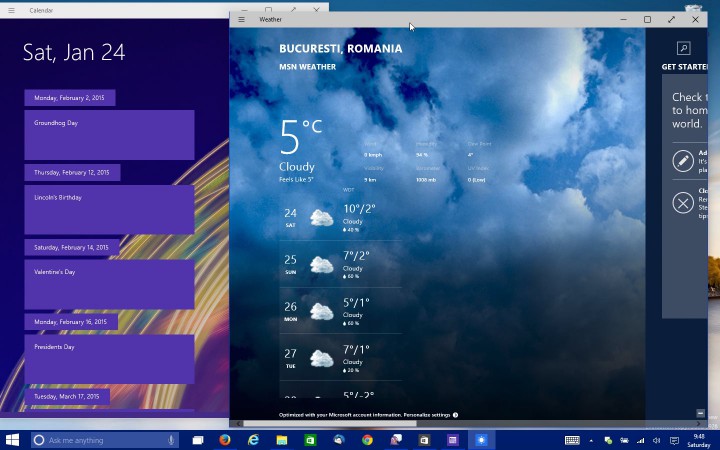Click the network icon in the system tray

[x=640, y=440]
